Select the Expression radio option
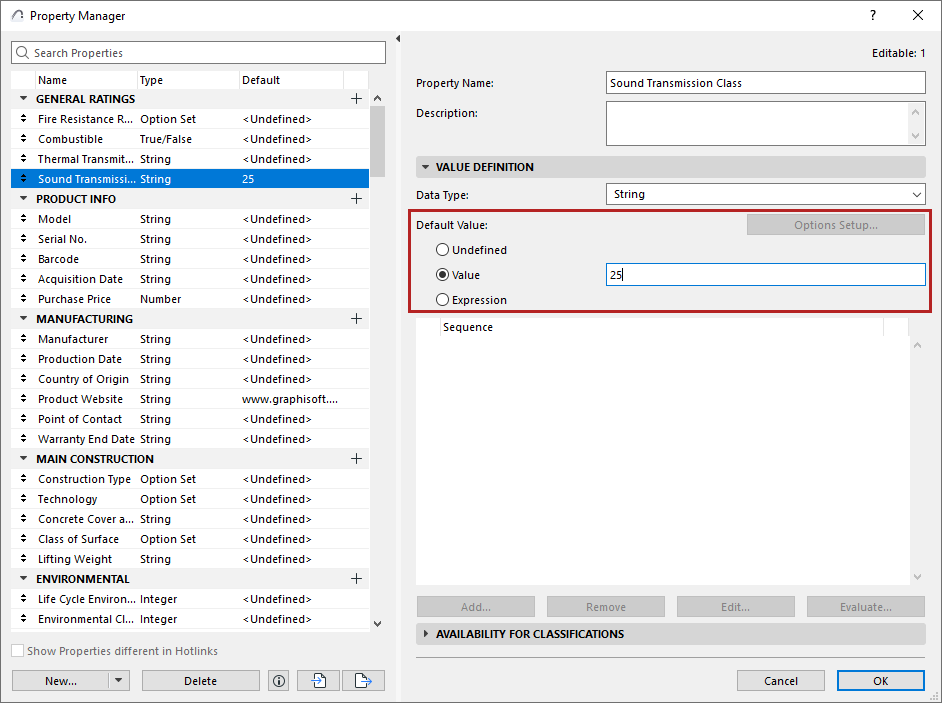Viewport: 942px width, 703px height. coord(442,299)
